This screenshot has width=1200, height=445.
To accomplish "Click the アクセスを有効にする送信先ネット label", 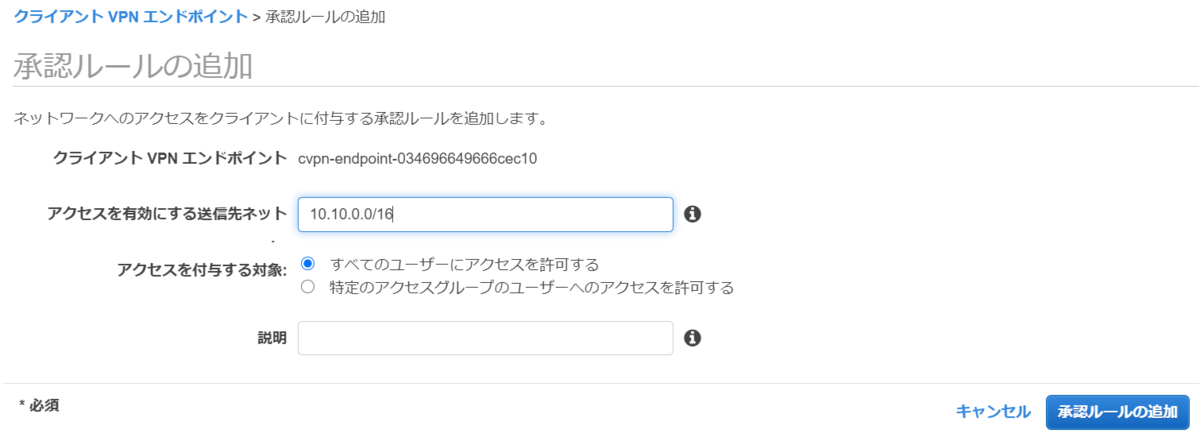I will coord(167,214).
